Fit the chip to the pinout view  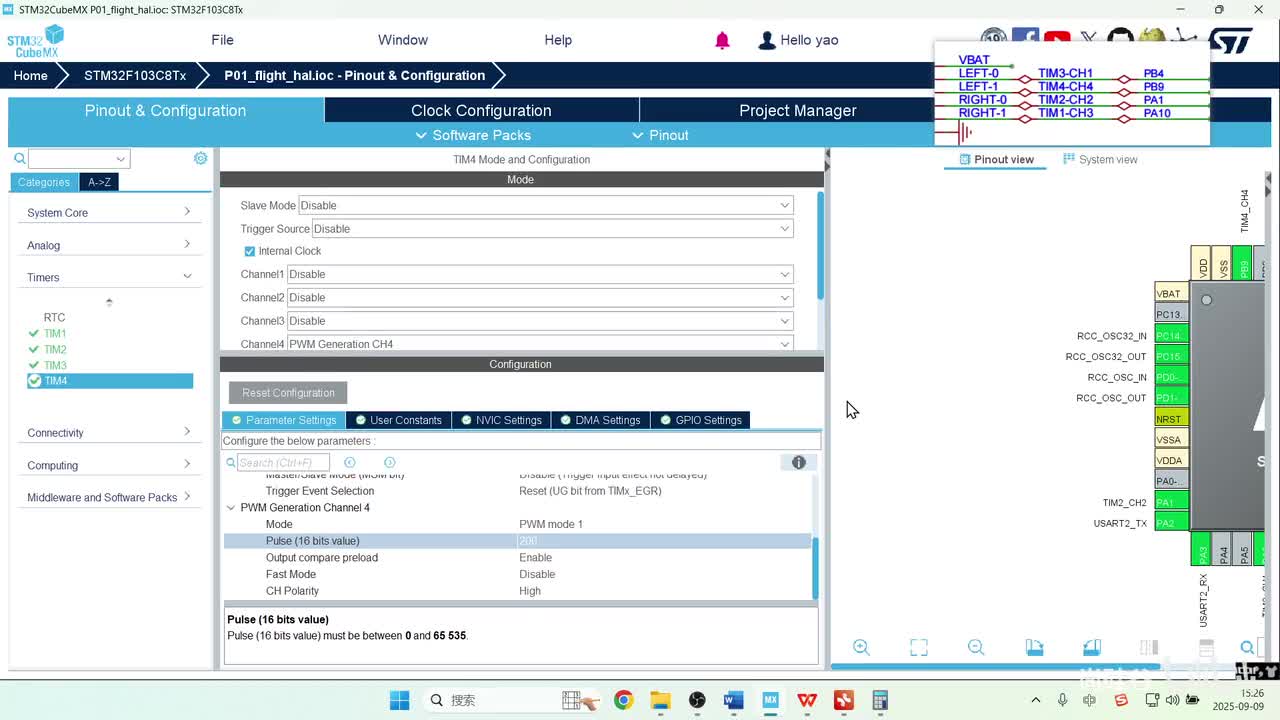pyautogui.click(x=919, y=647)
